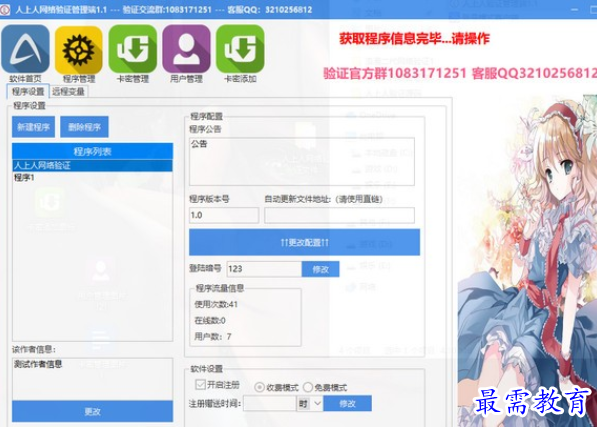597x433 pixels.
Task: Open the 软件首页 home icon
Action: click(26, 49)
